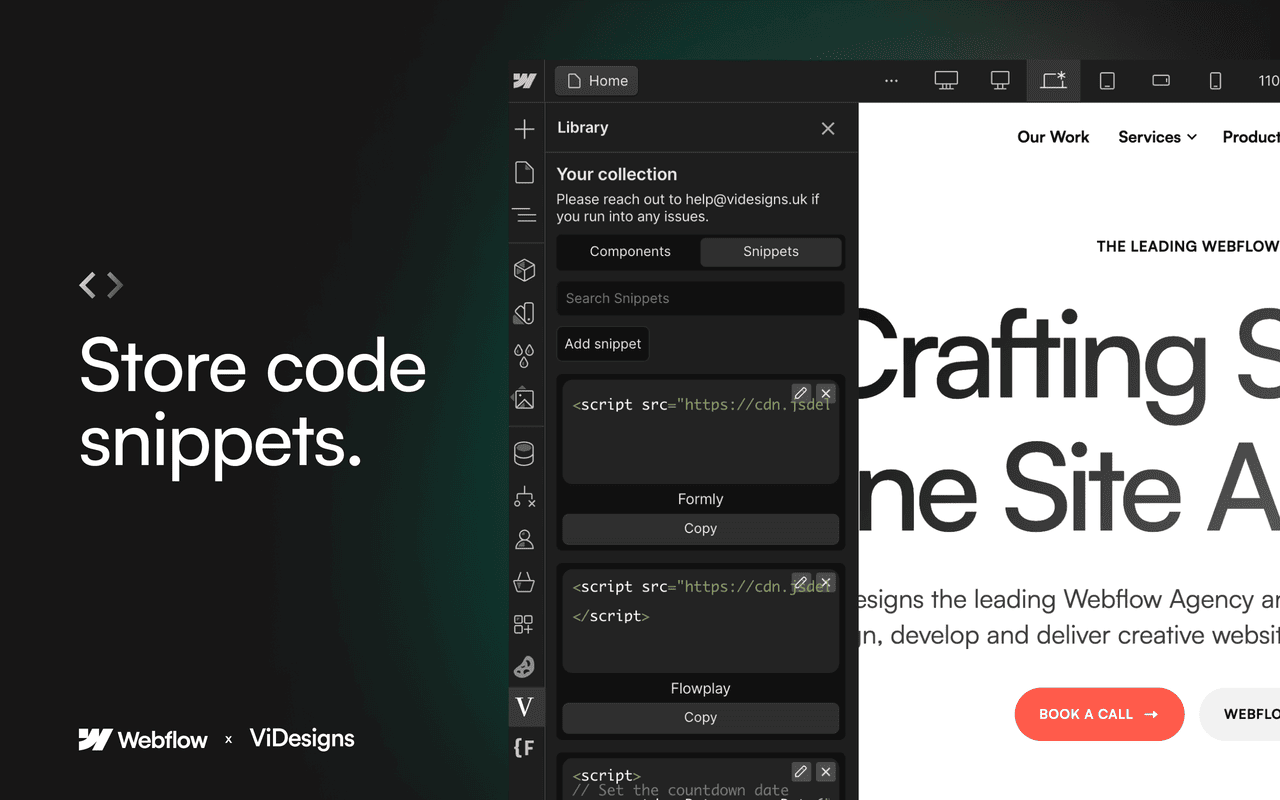Click the Flowplay snippet name label

[700, 688]
